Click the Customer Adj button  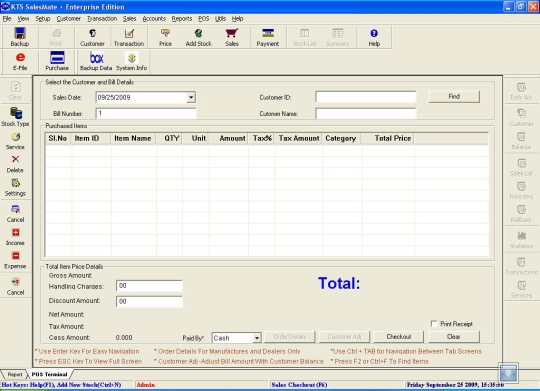[344, 337]
